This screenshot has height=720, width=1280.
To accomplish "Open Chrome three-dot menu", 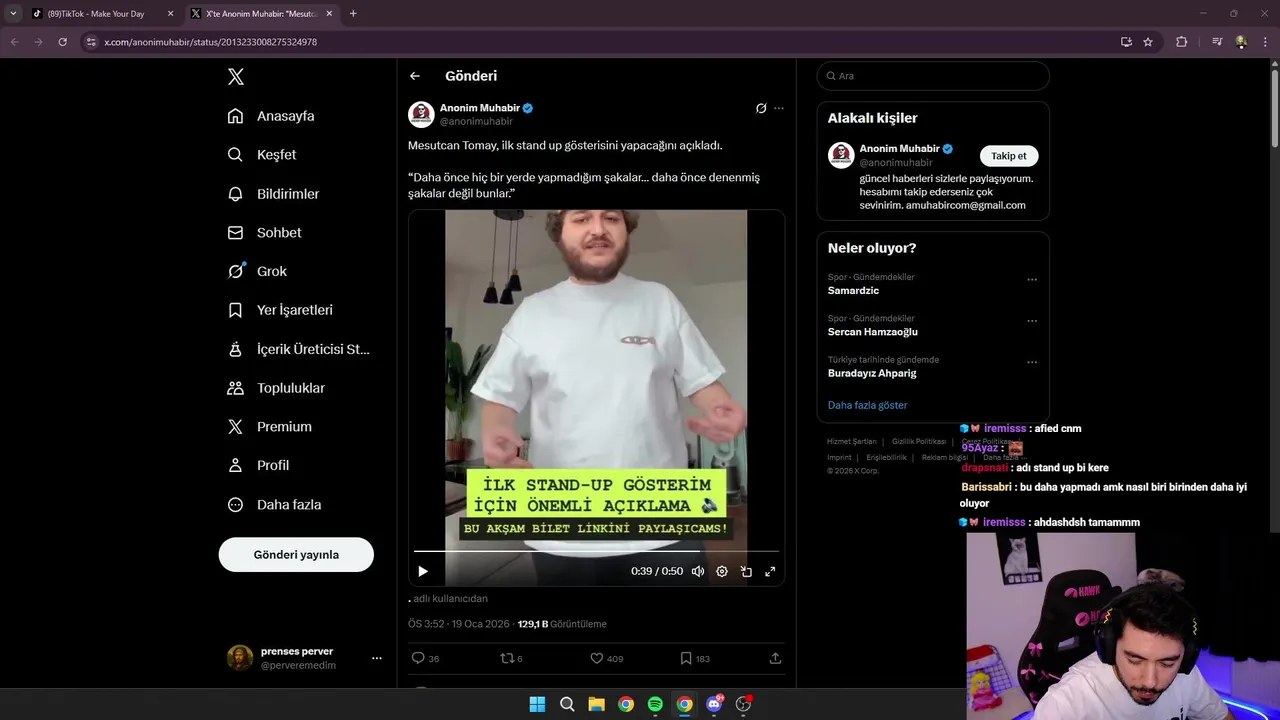I will [1265, 42].
